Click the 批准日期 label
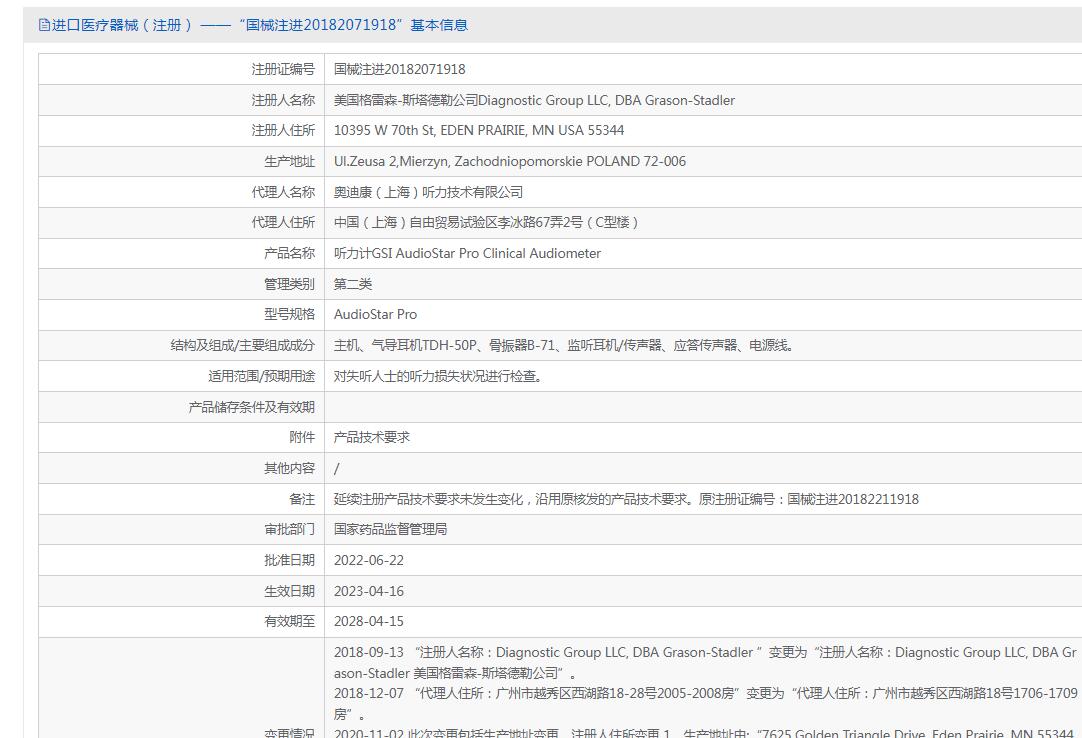Viewport: 1082px width, 738px height. (x=289, y=560)
